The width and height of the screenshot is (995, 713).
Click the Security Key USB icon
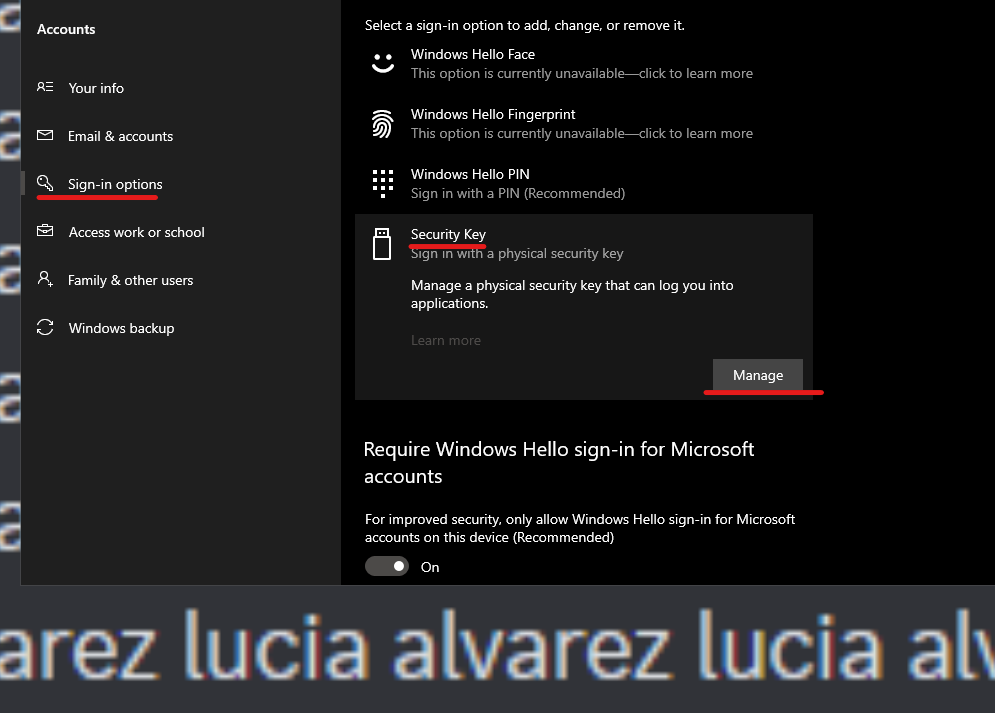382,244
